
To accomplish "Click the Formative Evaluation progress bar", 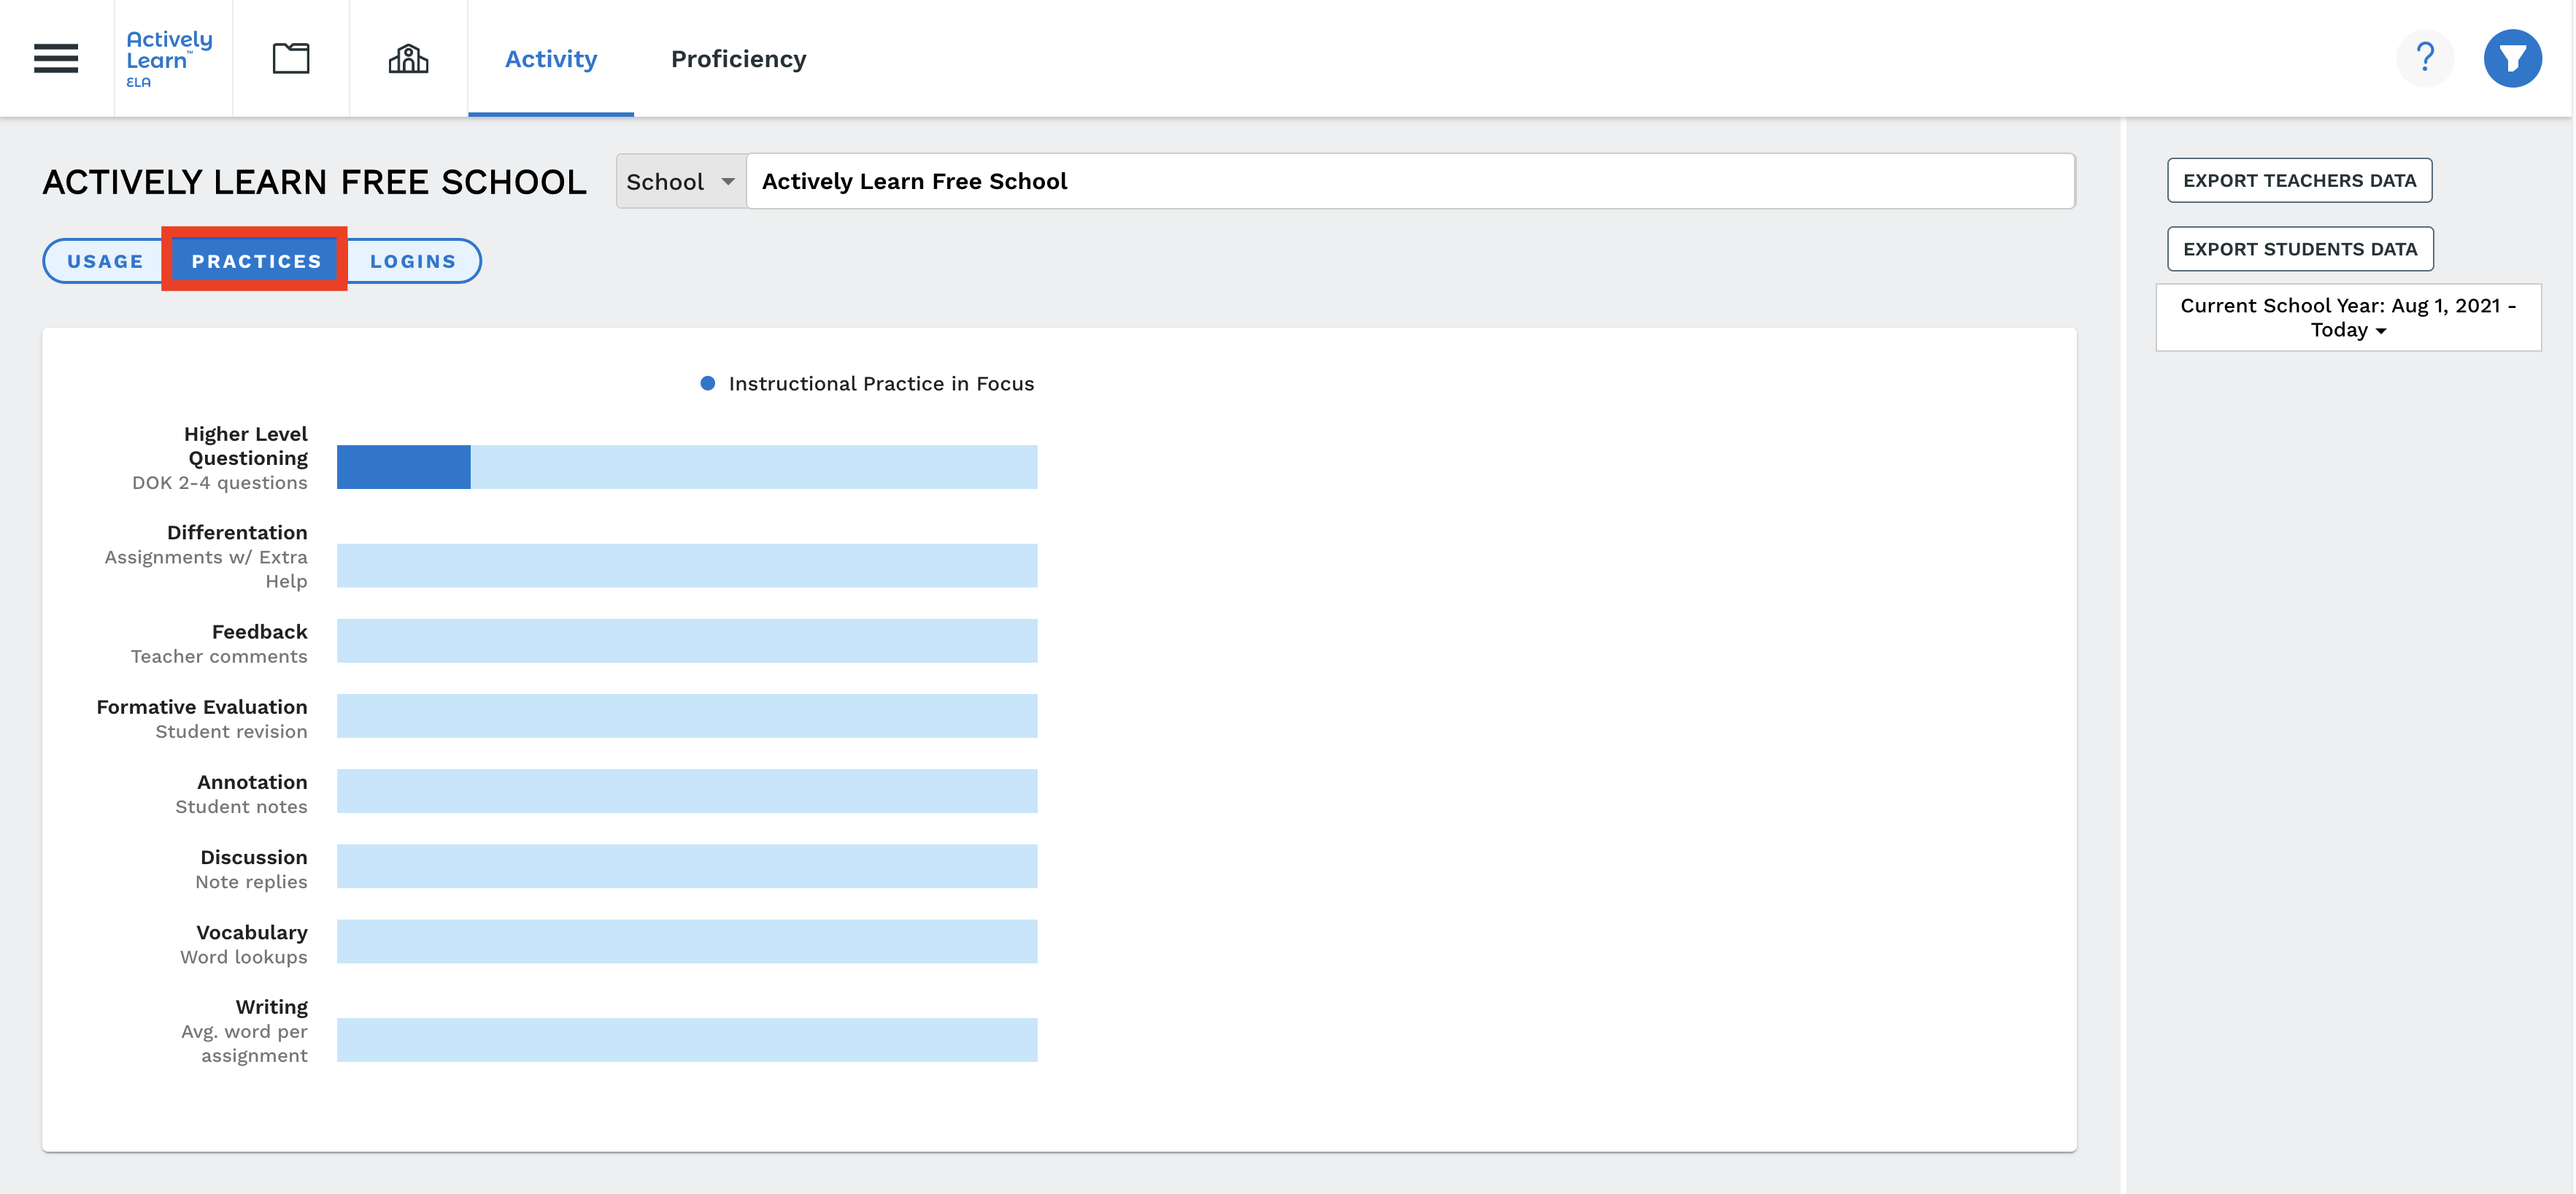I will click(687, 716).
